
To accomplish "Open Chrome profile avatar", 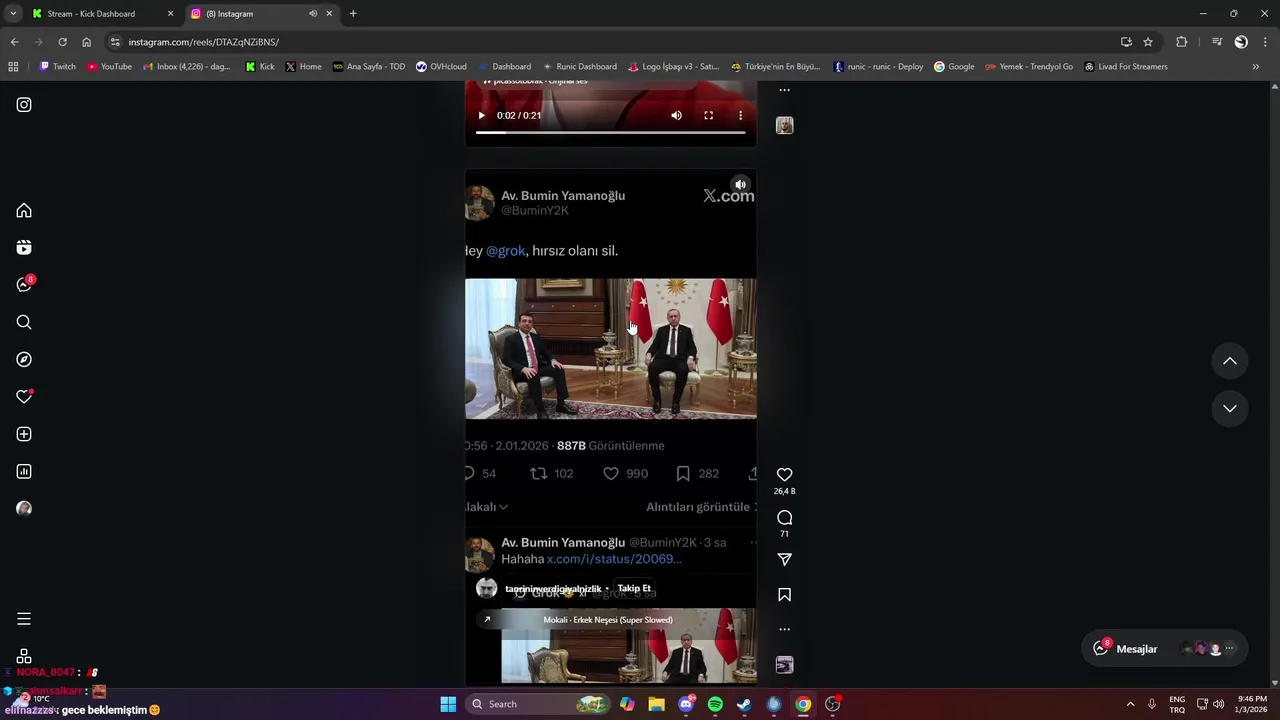I will click(x=1241, y=42).
